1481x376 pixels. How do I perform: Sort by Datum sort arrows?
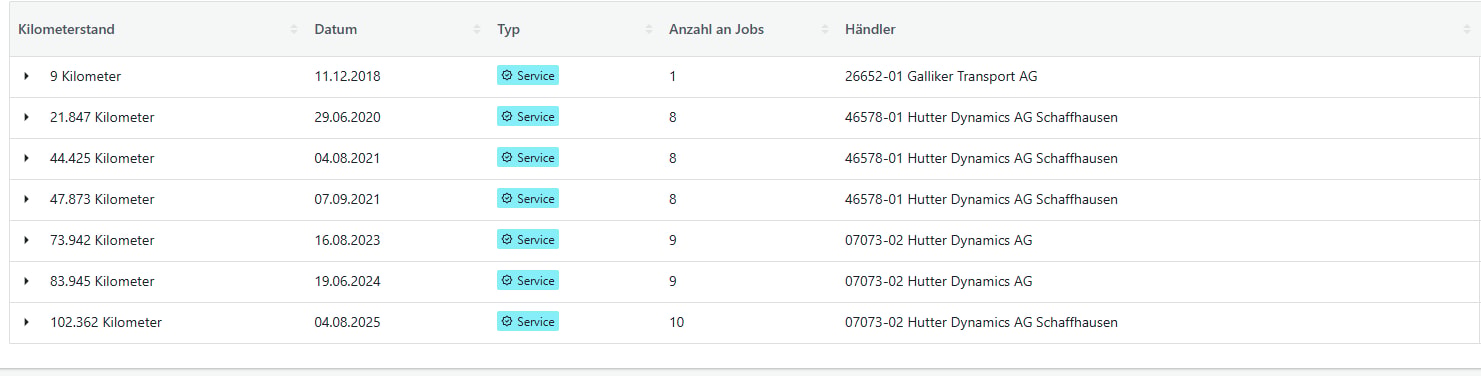point(477,29)
